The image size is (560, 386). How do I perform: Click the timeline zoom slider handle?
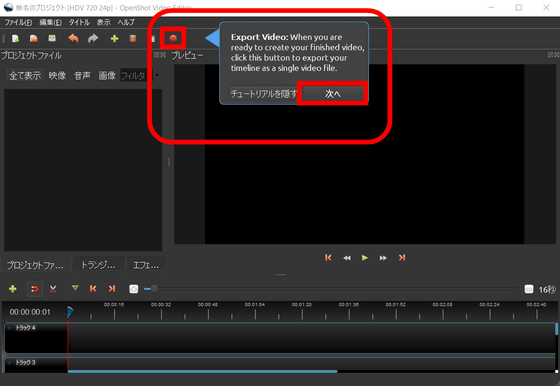click(x=154, y=289)
